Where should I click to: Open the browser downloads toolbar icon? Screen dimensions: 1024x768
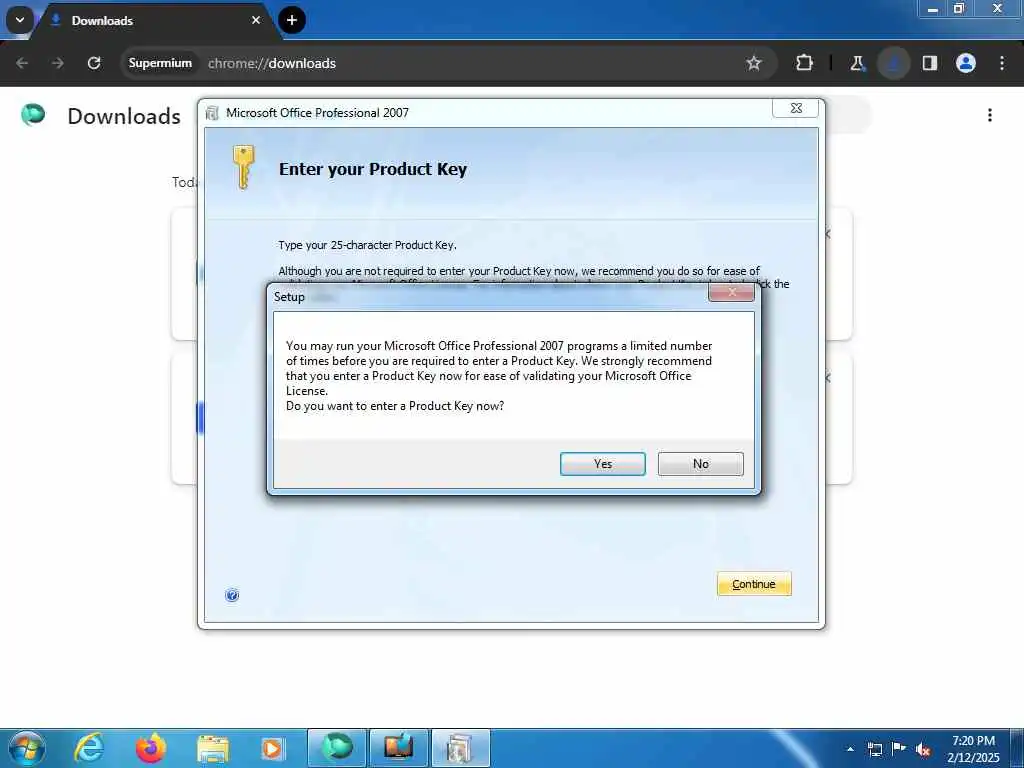pyautogui.click(x=893, y=63)
